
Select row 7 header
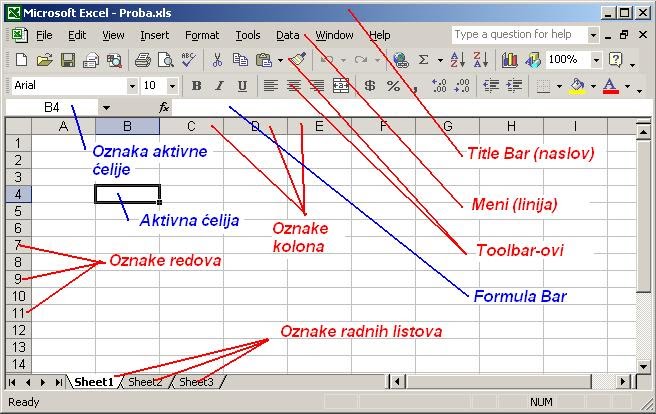(x=16, y=244)
